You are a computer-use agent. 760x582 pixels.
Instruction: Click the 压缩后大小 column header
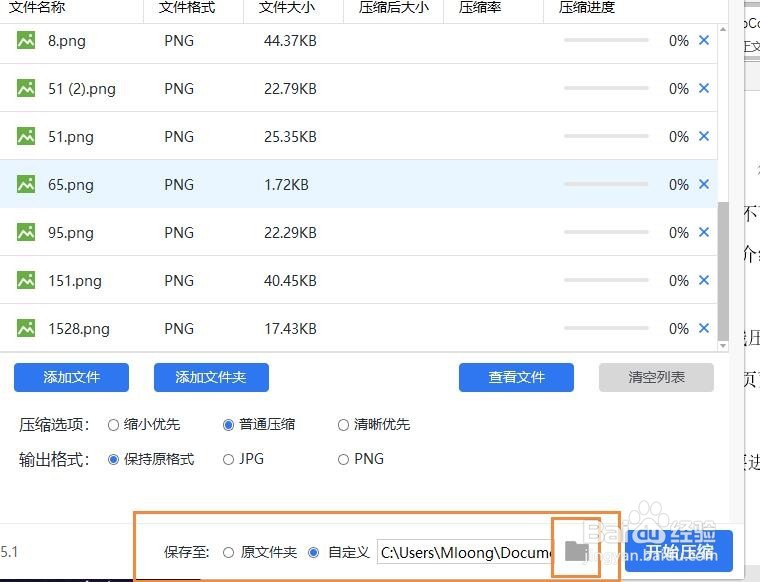(x=394, y=7)
